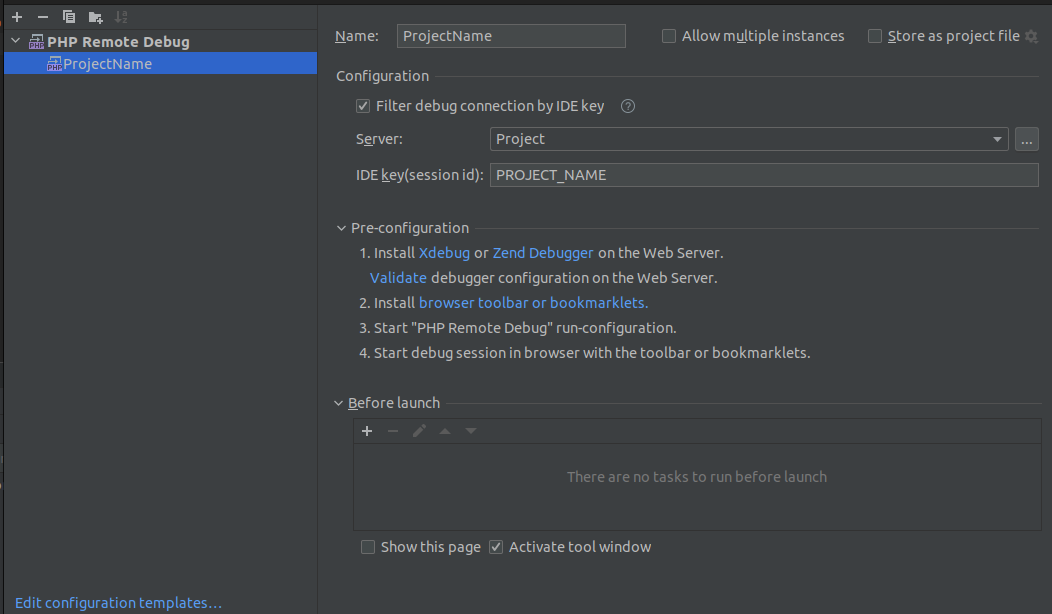This screenshot has height=614, width=1052.
Task: Collapse the Before launch section
Action: pyautogui.click(x=338, y=402)
